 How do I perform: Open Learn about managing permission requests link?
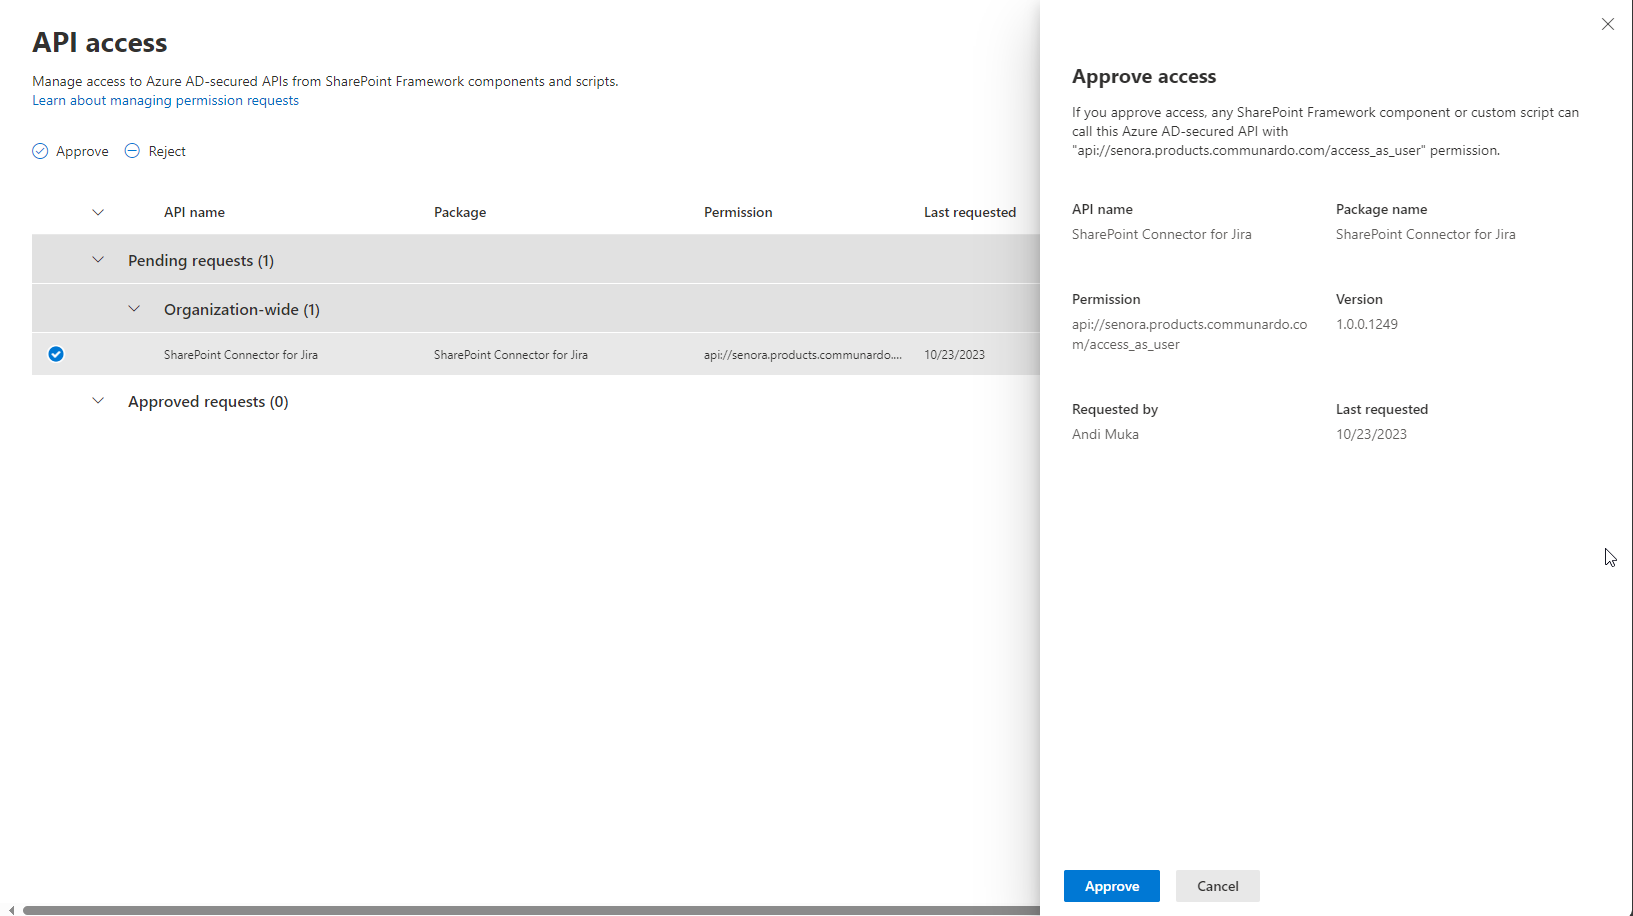click(165, 100)
